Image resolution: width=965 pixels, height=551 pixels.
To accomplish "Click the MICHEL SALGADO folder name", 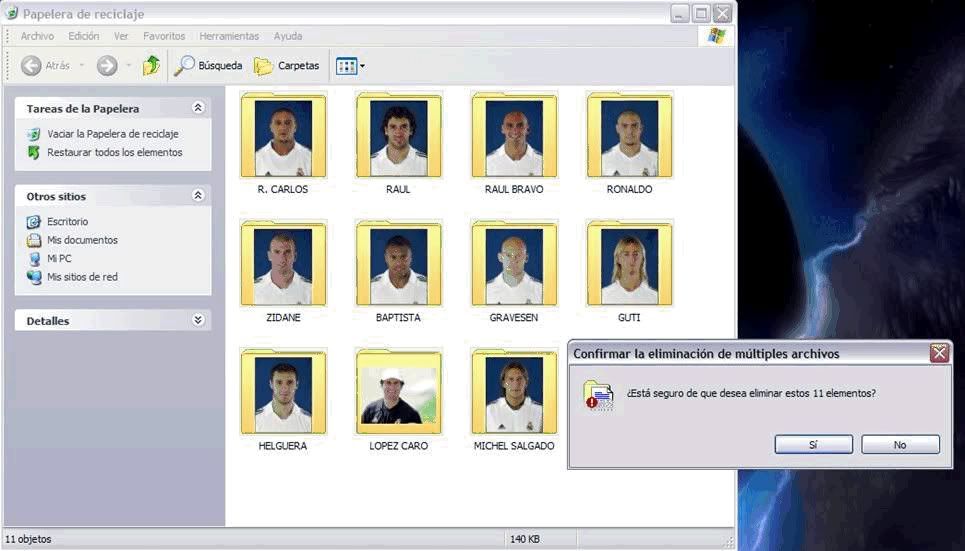I will point(514,446).
